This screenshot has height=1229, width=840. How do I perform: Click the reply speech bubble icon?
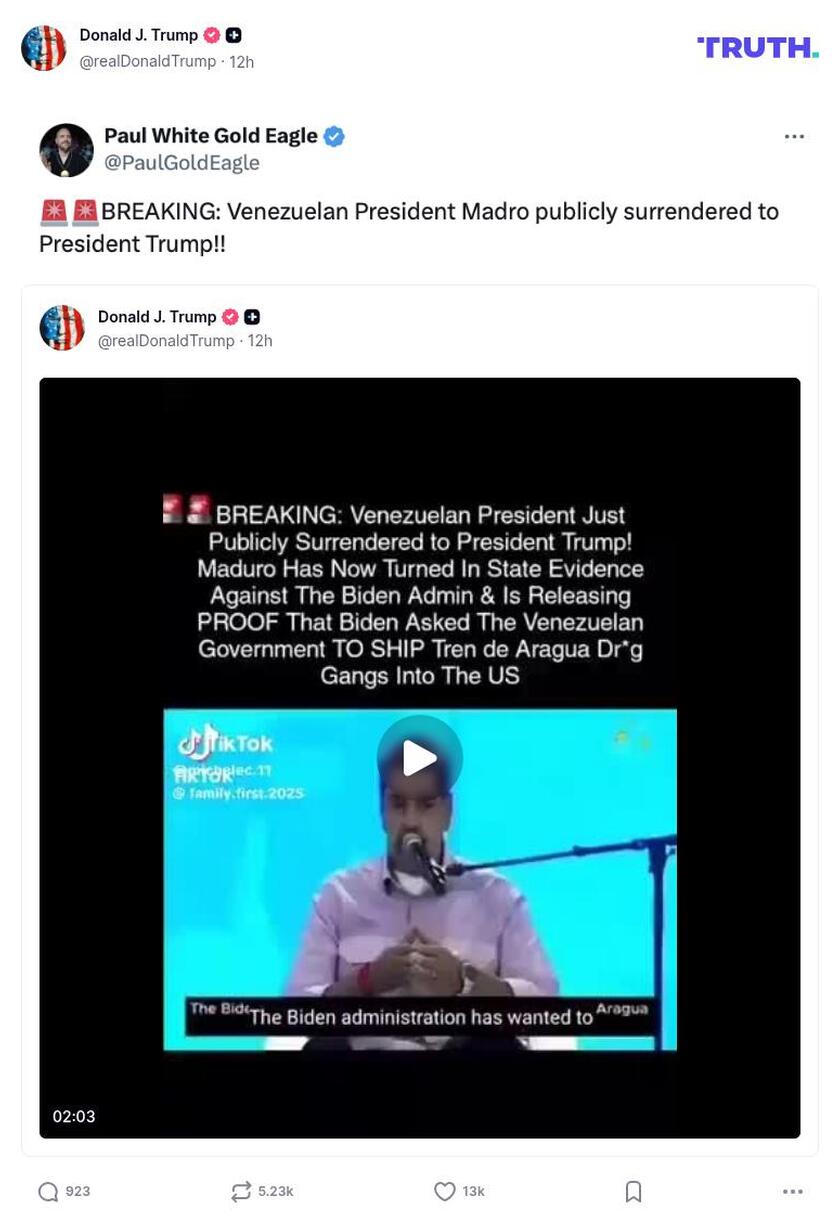coord(48,1191)
